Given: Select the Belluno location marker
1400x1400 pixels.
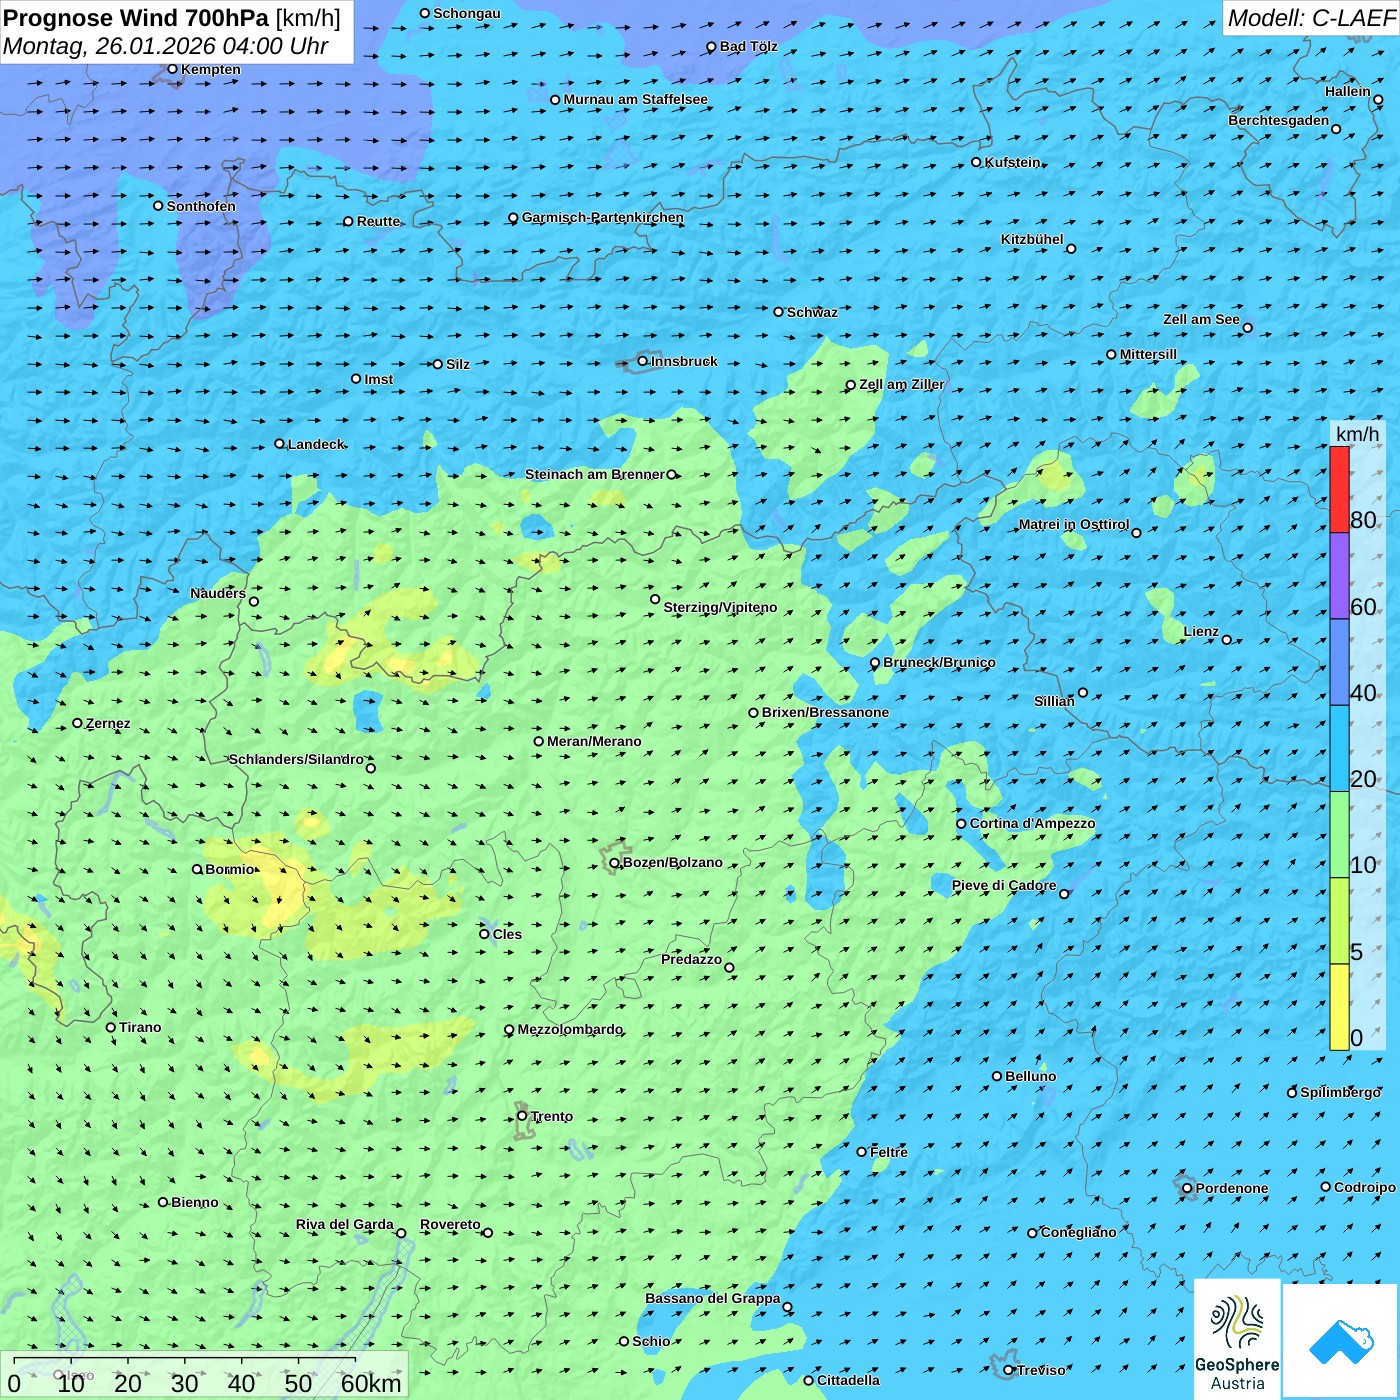Looking at the screenshot, I should (x=997, y=1076).
